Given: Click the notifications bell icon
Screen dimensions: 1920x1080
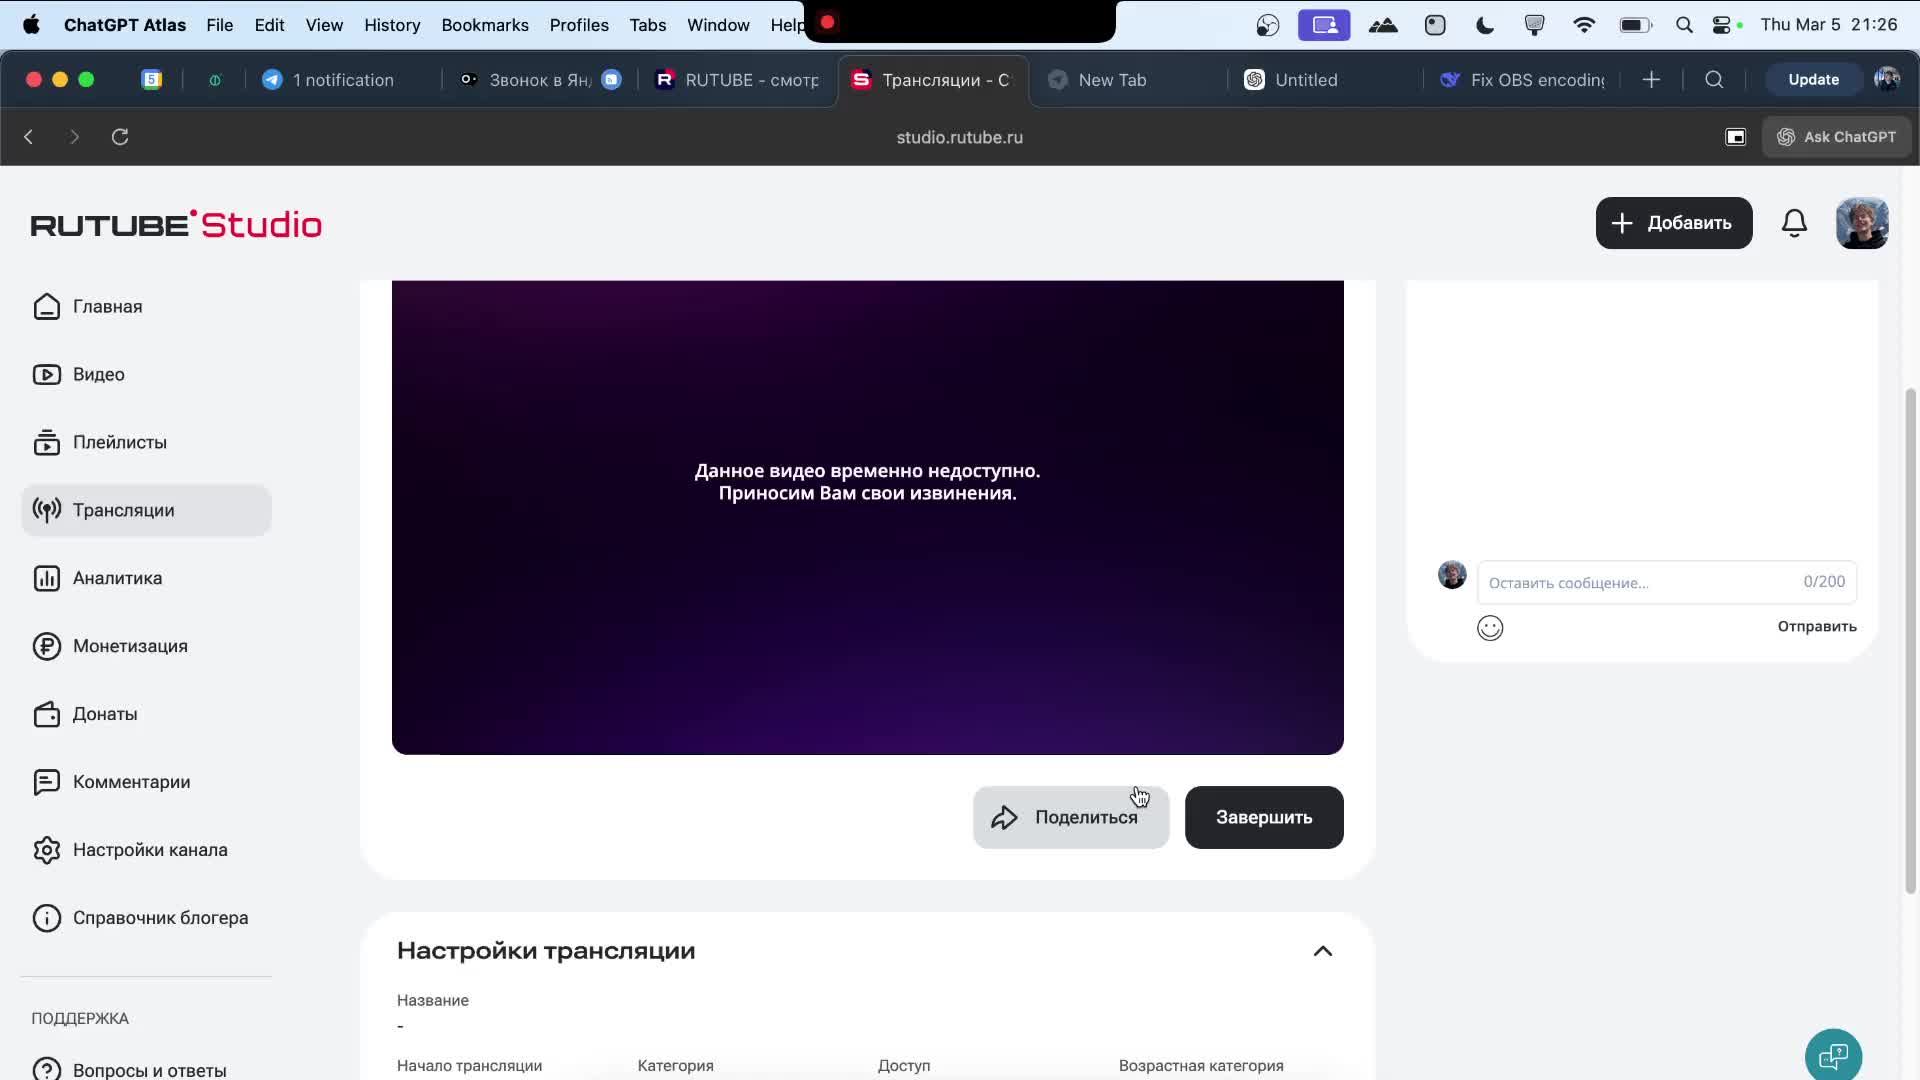Looking at the screenshot, I should [1794, 223].
